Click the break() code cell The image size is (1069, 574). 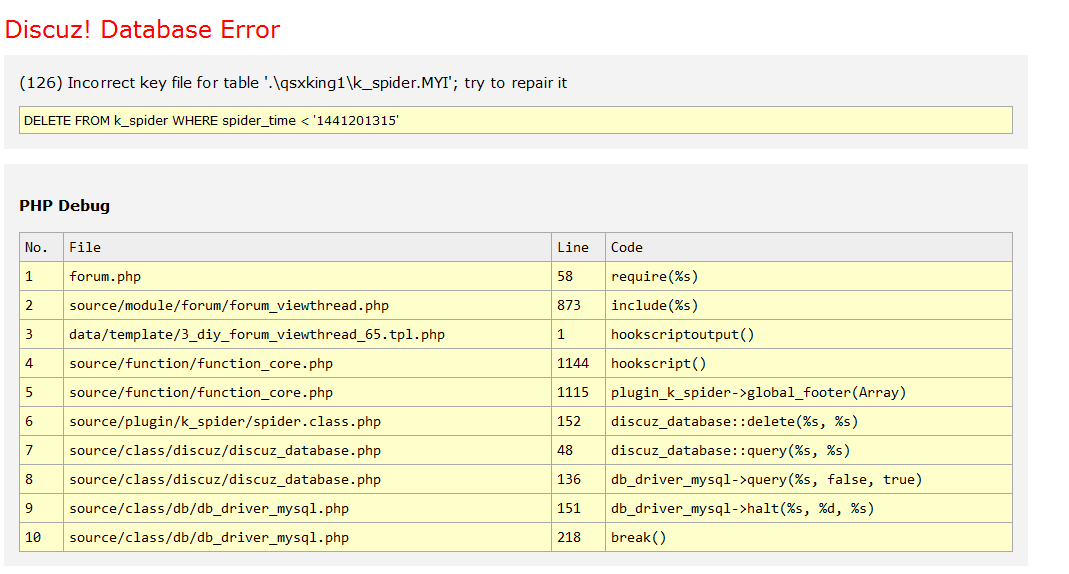(x=639, y=537)
